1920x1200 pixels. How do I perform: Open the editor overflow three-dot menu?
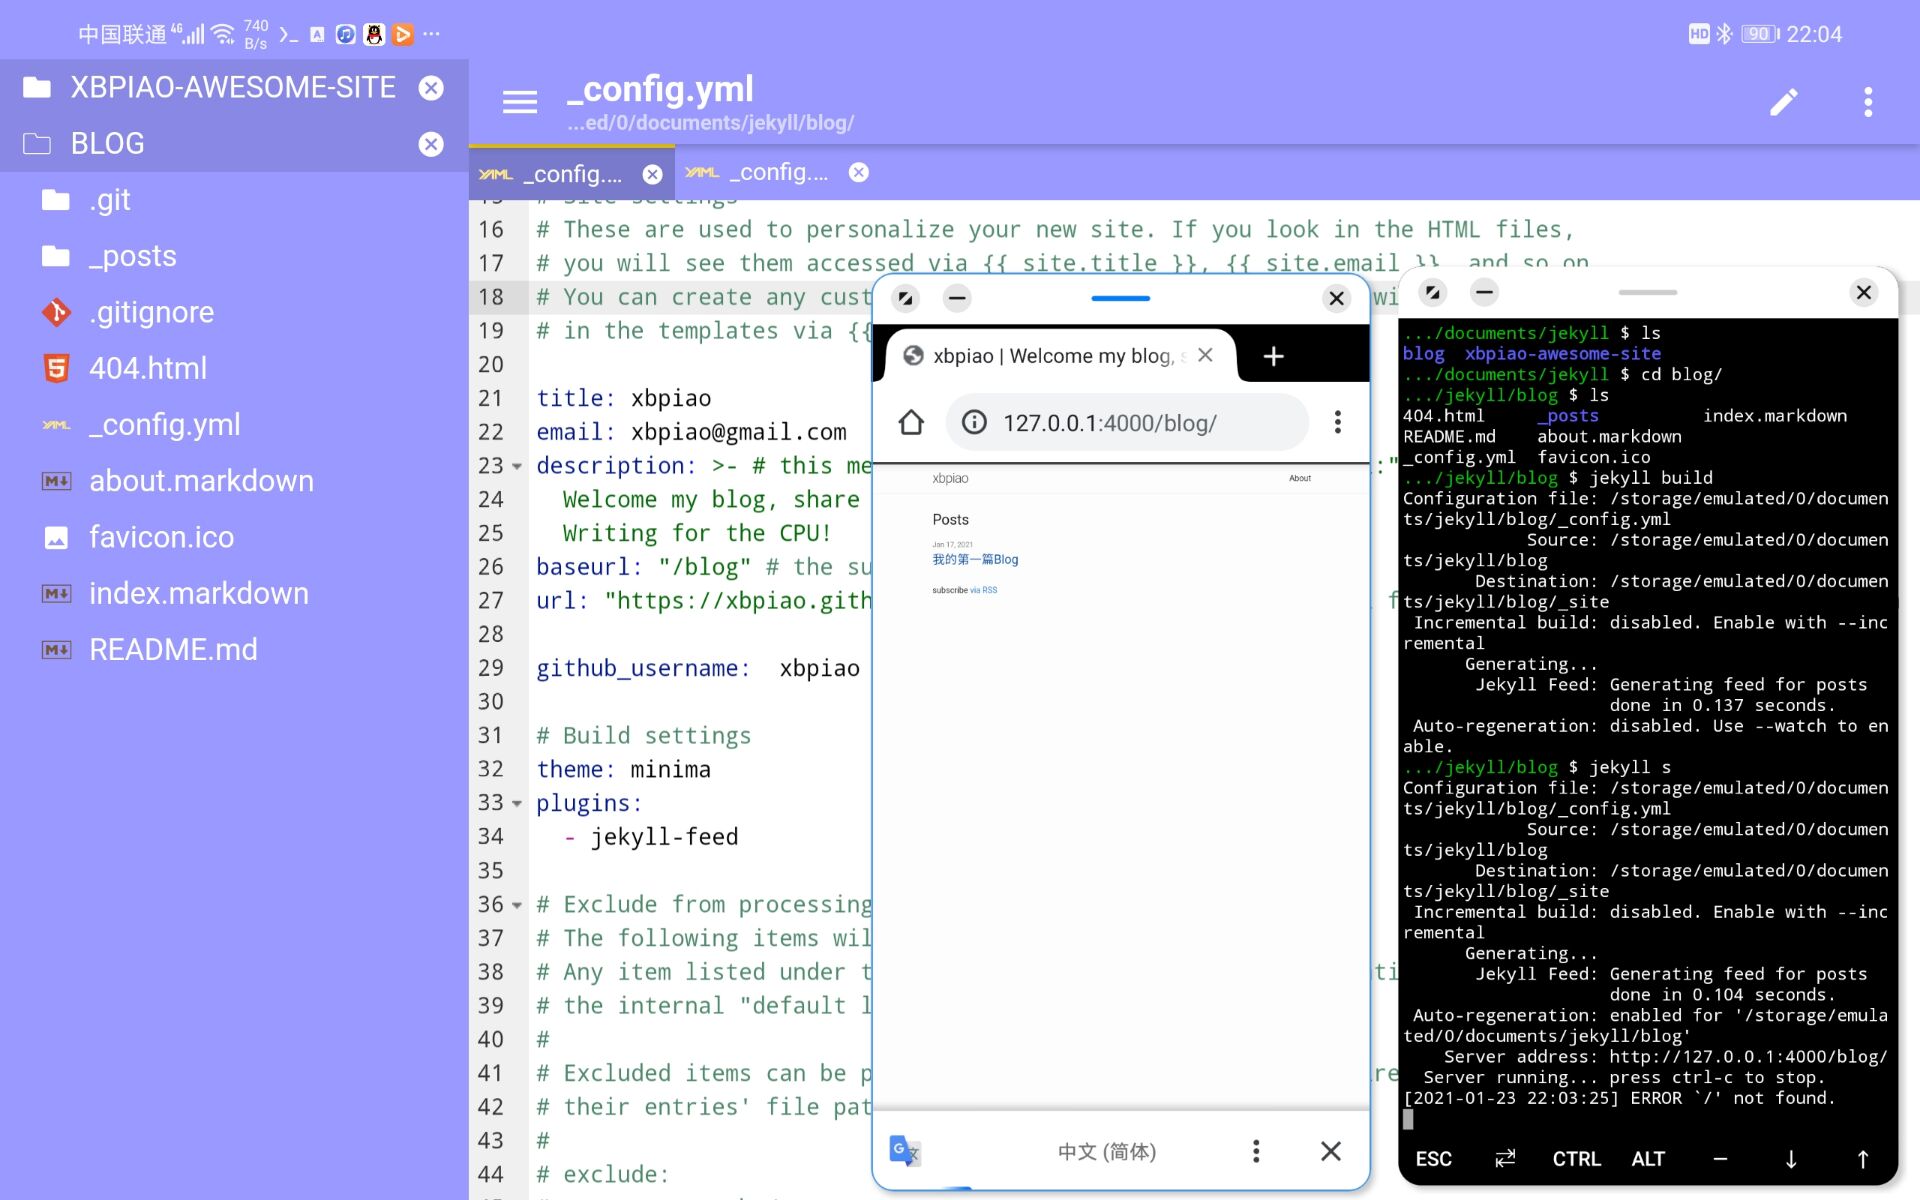1866,101
